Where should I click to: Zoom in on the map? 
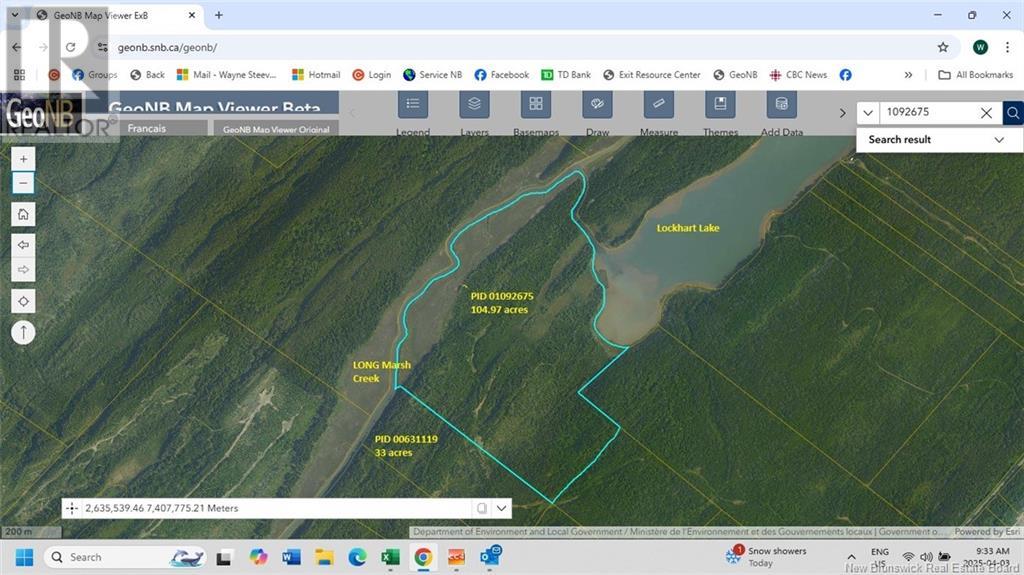coord(23,158)
